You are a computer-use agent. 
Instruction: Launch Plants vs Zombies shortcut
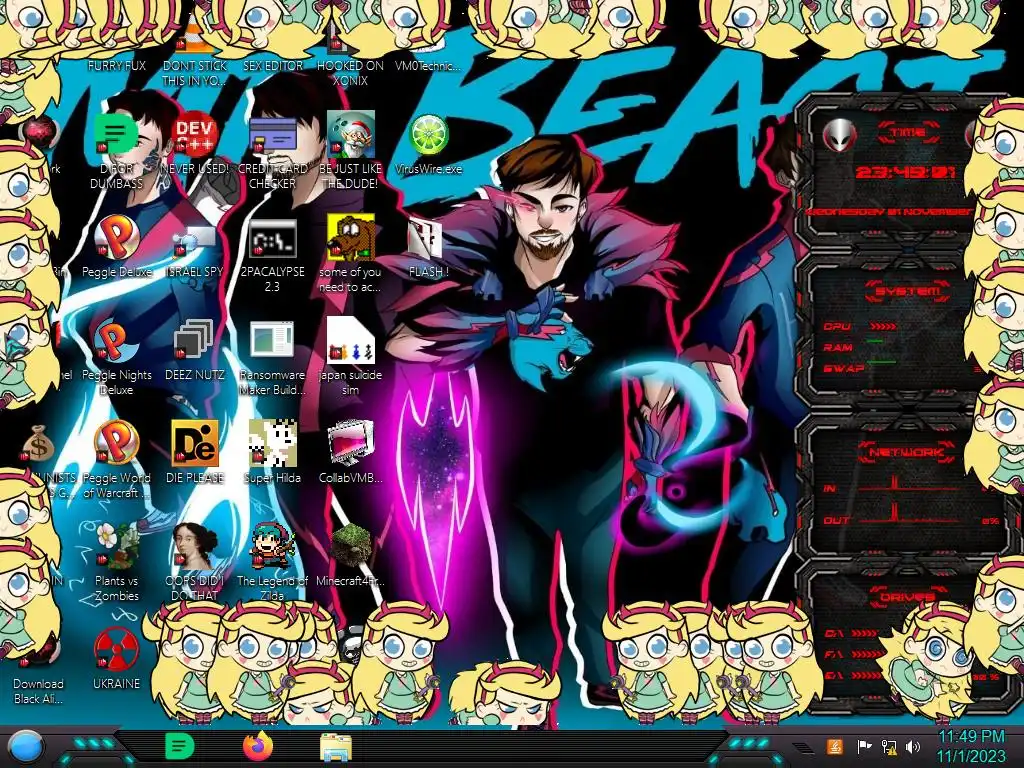pyautogui.click(x=116, y=546)
